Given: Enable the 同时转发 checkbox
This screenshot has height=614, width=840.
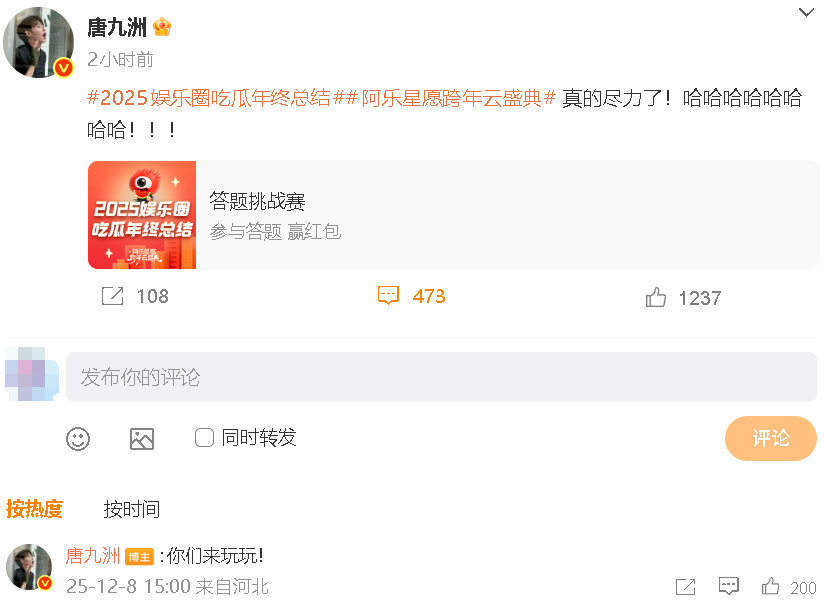Looking at the screenshot, I should (x=204, y=437).
